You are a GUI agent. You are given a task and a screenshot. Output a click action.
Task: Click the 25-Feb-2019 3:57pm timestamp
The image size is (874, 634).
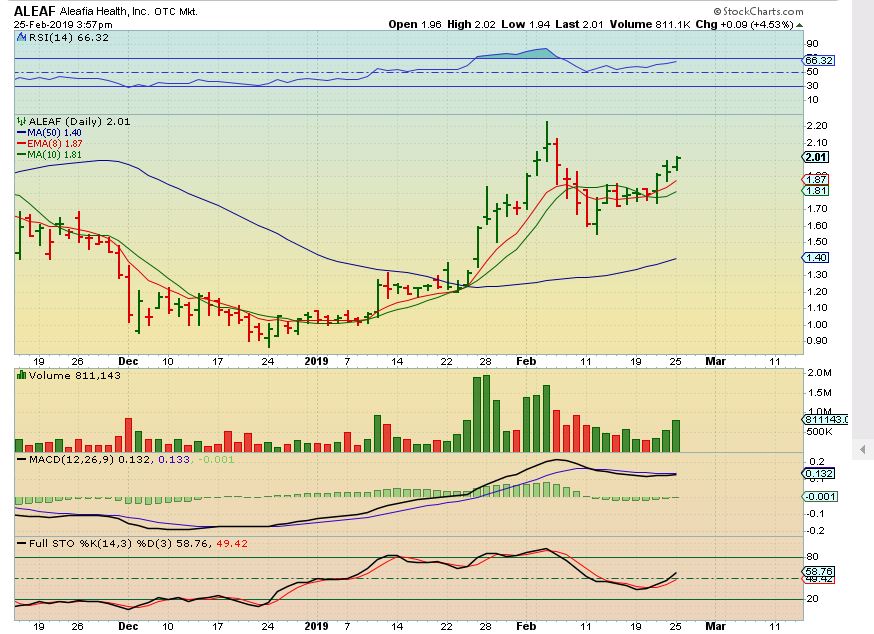63,25
